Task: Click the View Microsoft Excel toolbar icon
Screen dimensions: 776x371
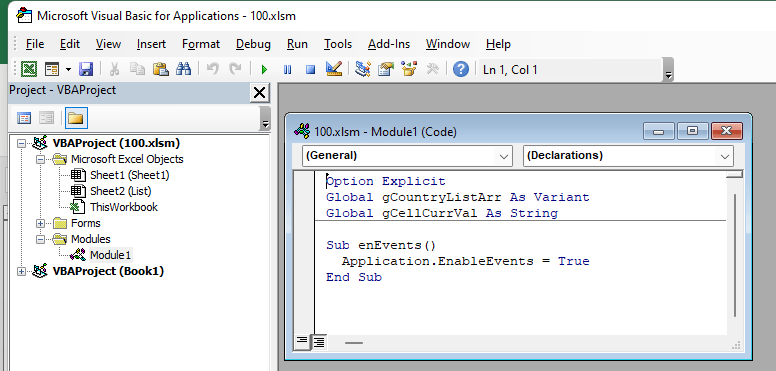Action: tap(29, 69)
